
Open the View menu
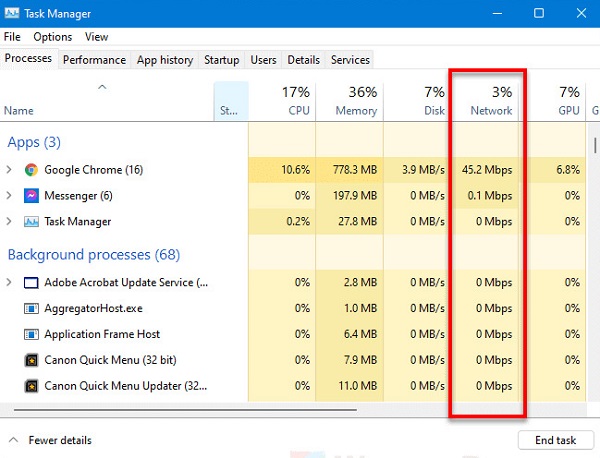[96, 37]
